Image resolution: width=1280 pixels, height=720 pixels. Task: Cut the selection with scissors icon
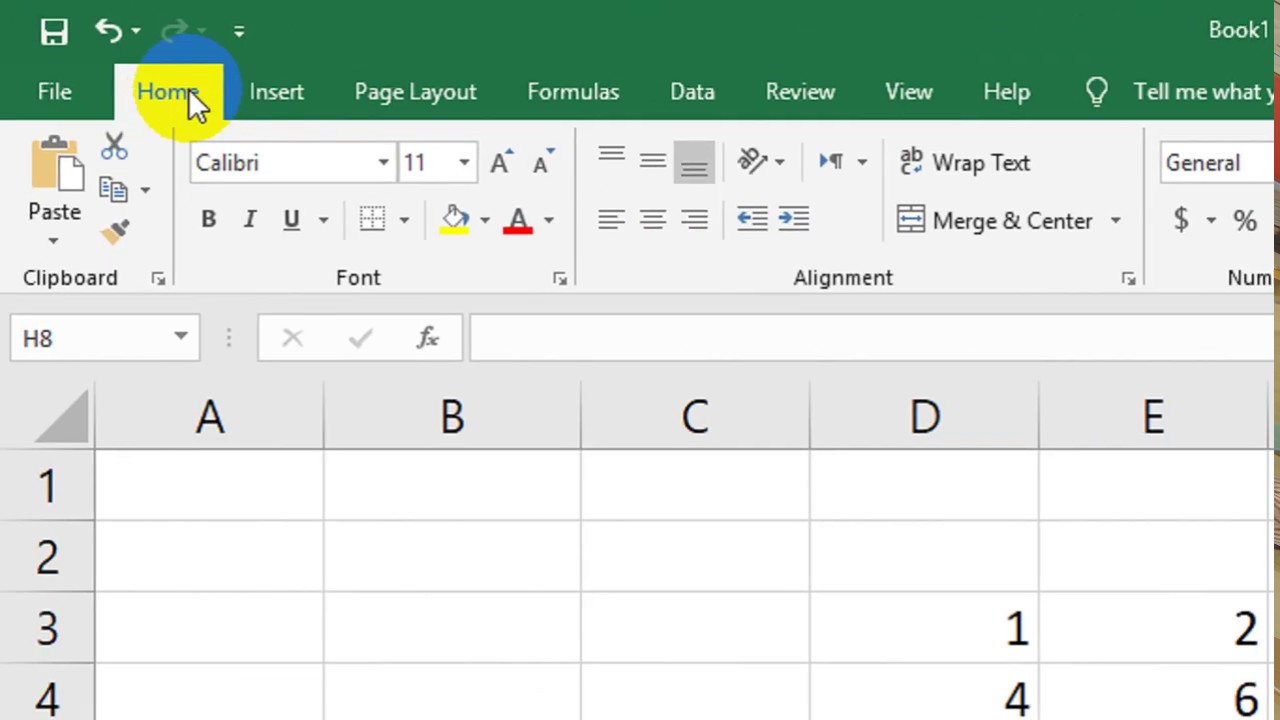click(114, 147)
